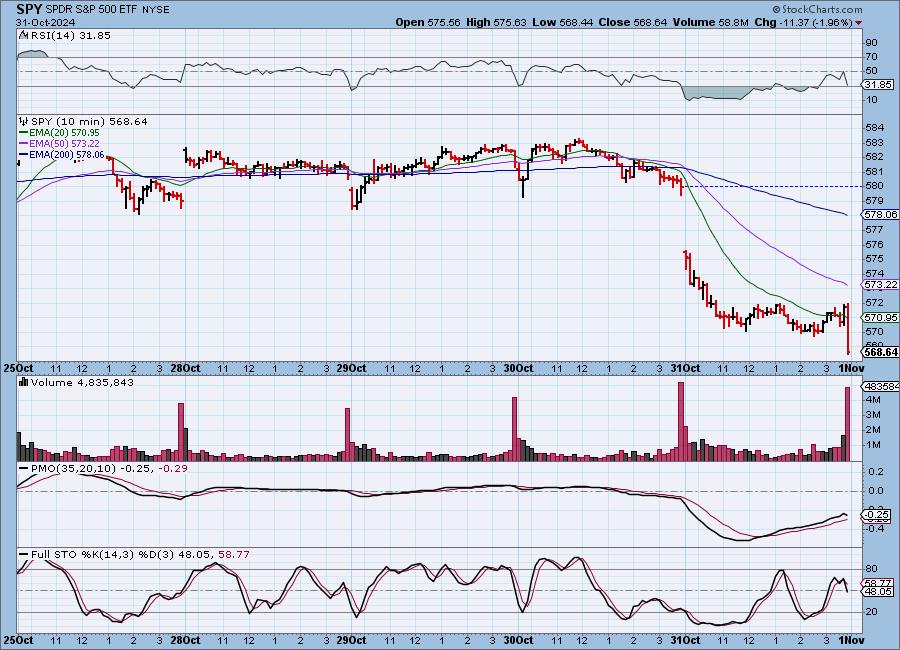This screenshot has width=900, height=650.
Task: Click the StockCharts.com copyright text
Action: tap(817, 9)
